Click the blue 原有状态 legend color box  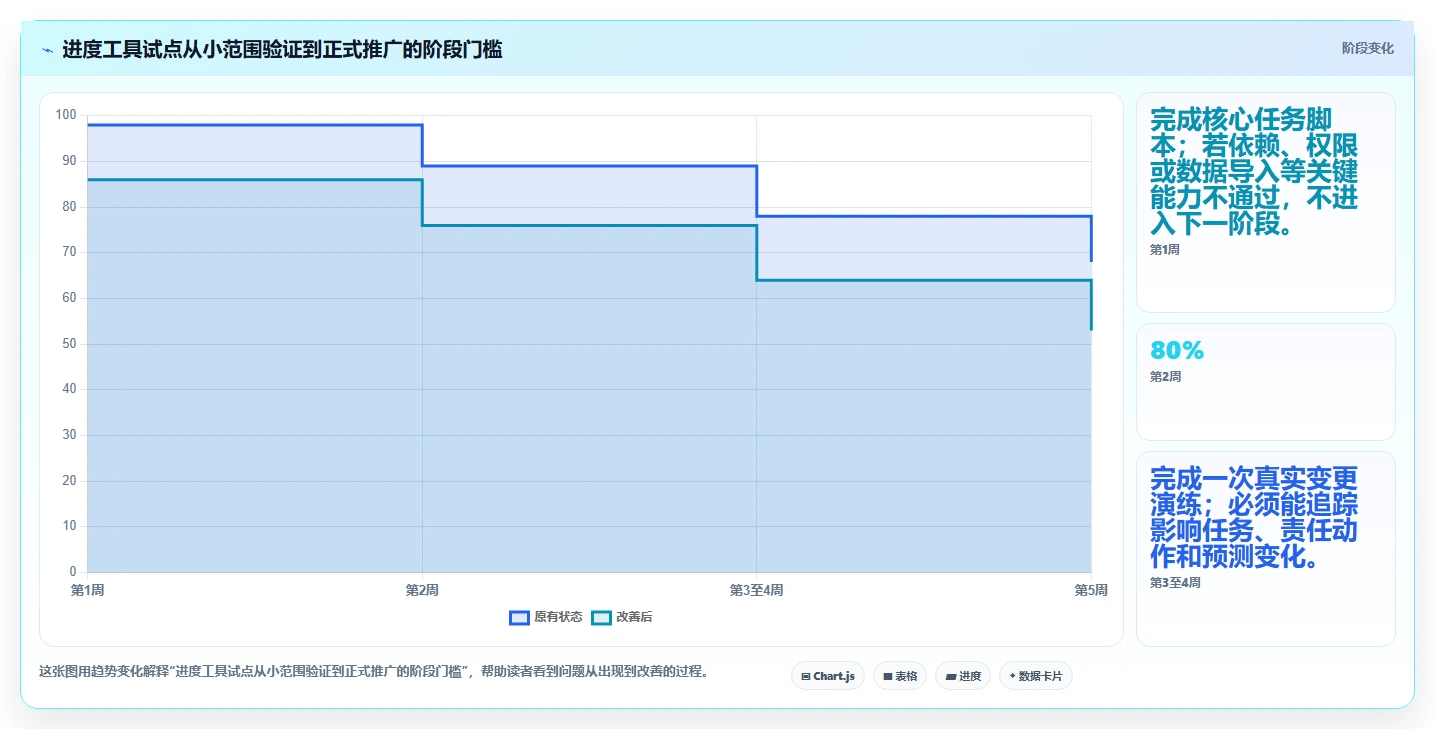pos(519,617)
